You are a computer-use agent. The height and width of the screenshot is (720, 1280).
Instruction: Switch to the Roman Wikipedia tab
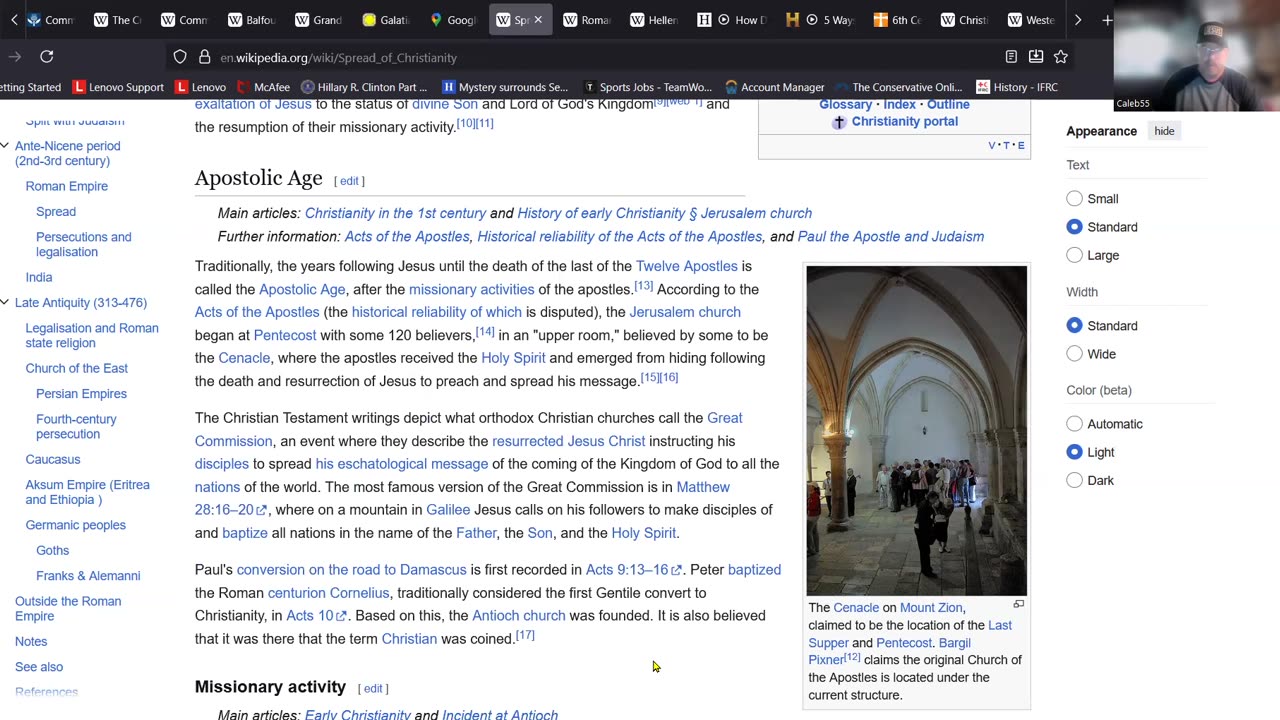(x=587, y=20)
